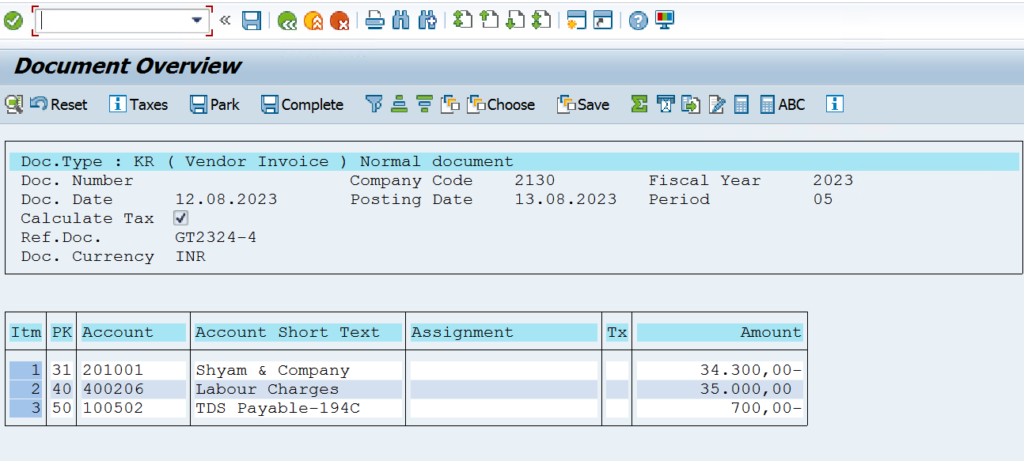Click the Tx column header
Viewport: 1024px width, 461px height.
[616, 332]
